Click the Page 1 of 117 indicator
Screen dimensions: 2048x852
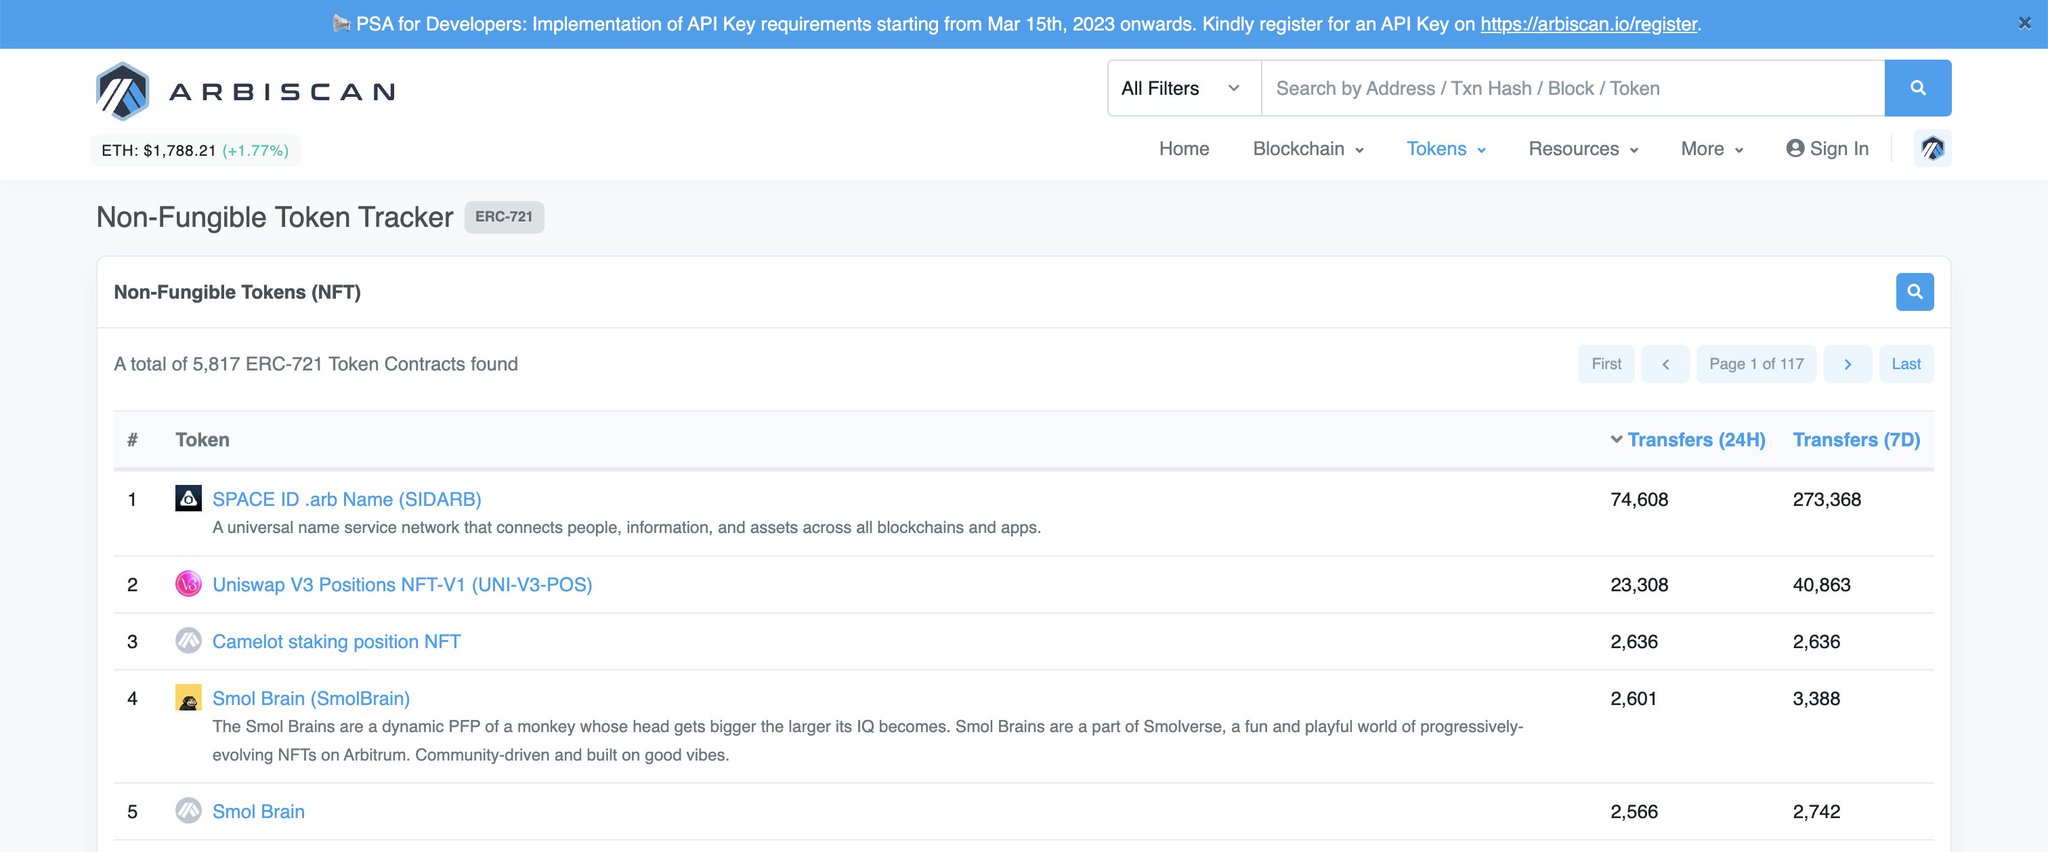1756,364
